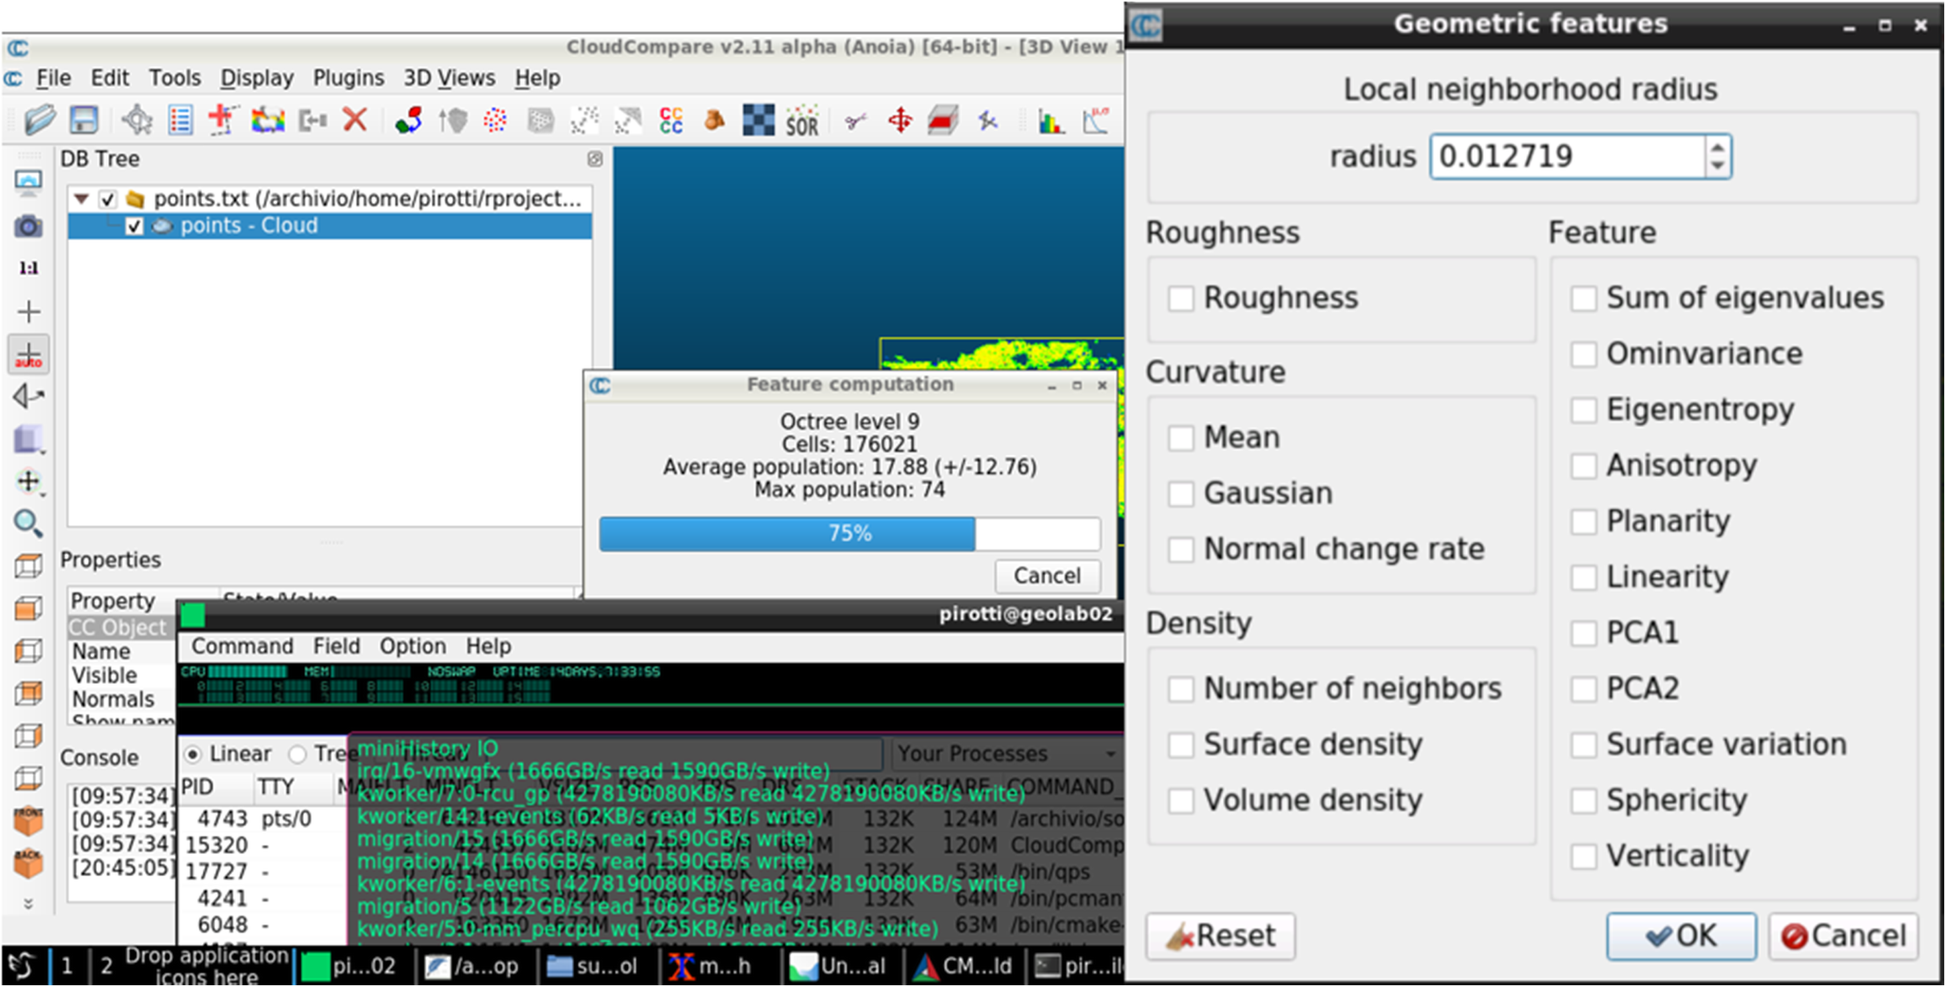The height and width of the screenshot is (987, 1946).
Task: Click OK in Geometric features dialog
Action: tap(1681, 936)
